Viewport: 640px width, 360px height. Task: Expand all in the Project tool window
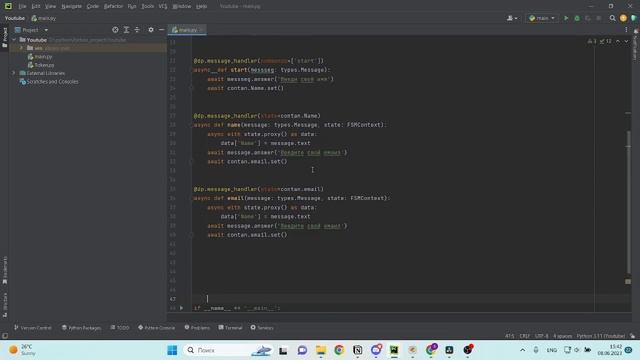126,30
